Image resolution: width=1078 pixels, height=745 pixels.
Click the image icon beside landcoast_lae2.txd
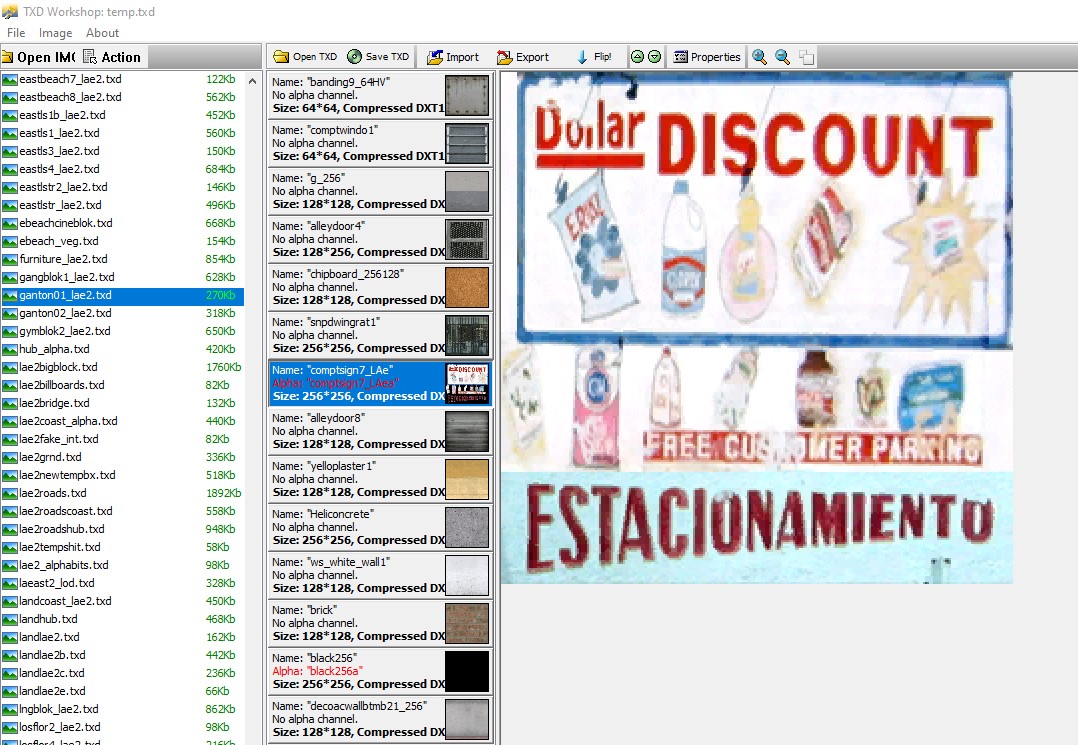[x=10, y=601]
